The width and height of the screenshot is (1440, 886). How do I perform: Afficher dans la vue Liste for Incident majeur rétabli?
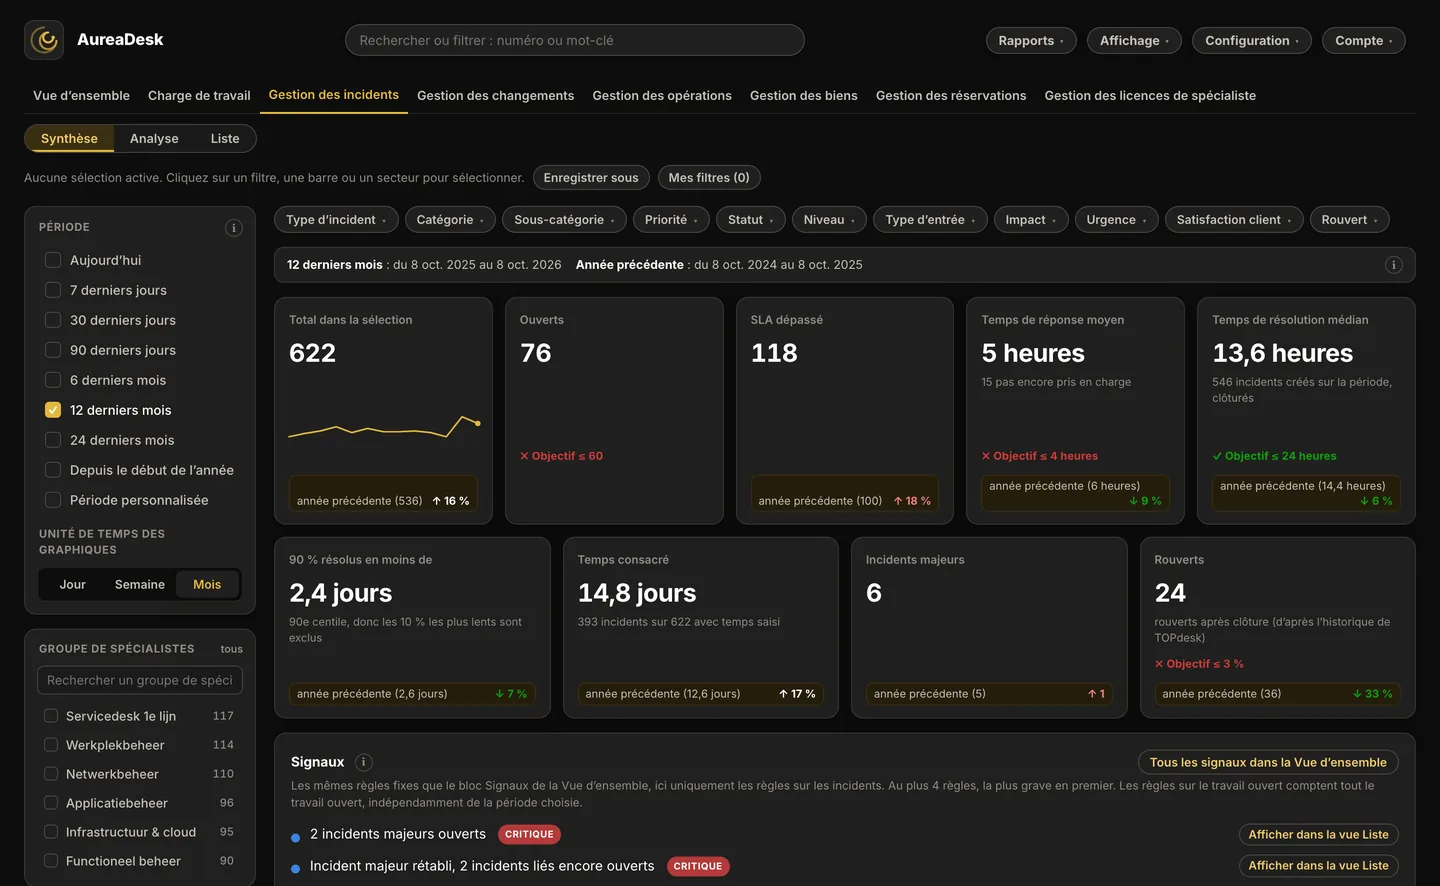[1318, 866]
